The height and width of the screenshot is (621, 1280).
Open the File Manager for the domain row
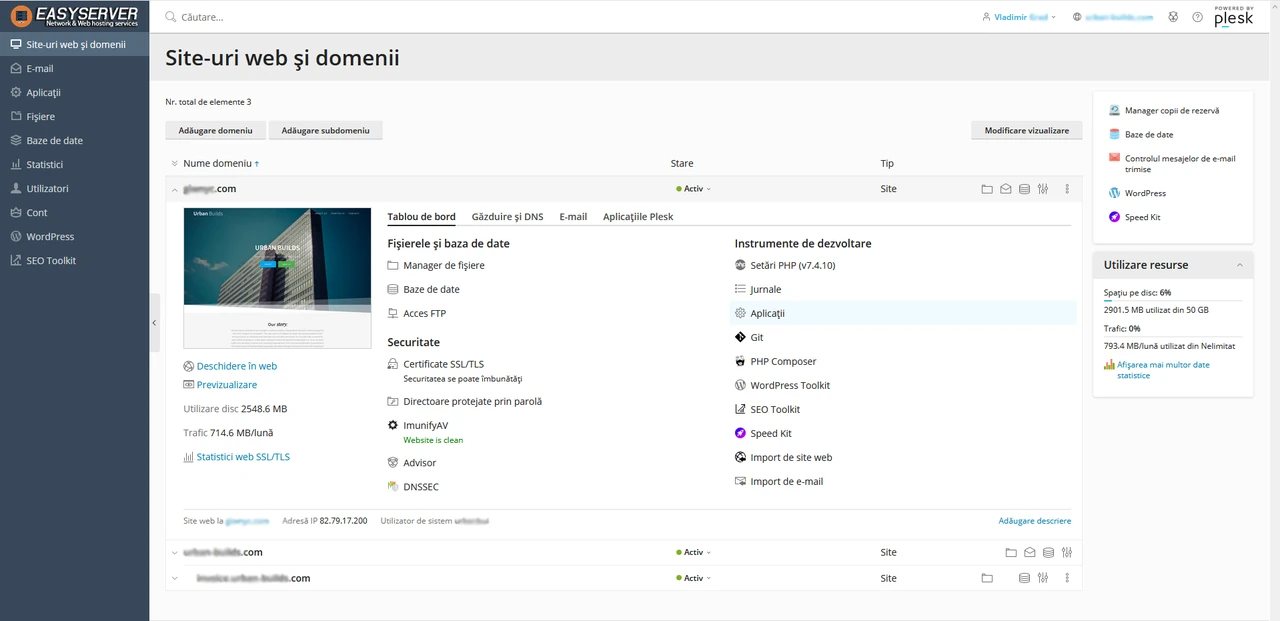pyautogui.click(x=987, y=188)
